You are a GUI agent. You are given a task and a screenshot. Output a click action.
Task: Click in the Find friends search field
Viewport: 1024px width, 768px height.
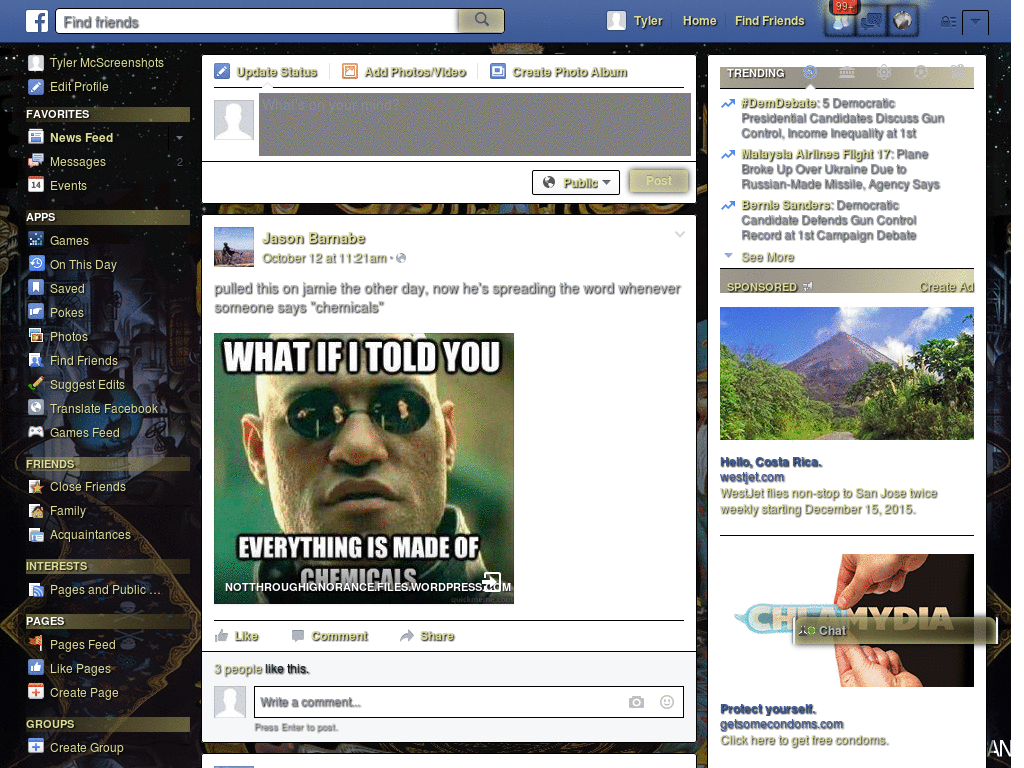pos(259,22)
